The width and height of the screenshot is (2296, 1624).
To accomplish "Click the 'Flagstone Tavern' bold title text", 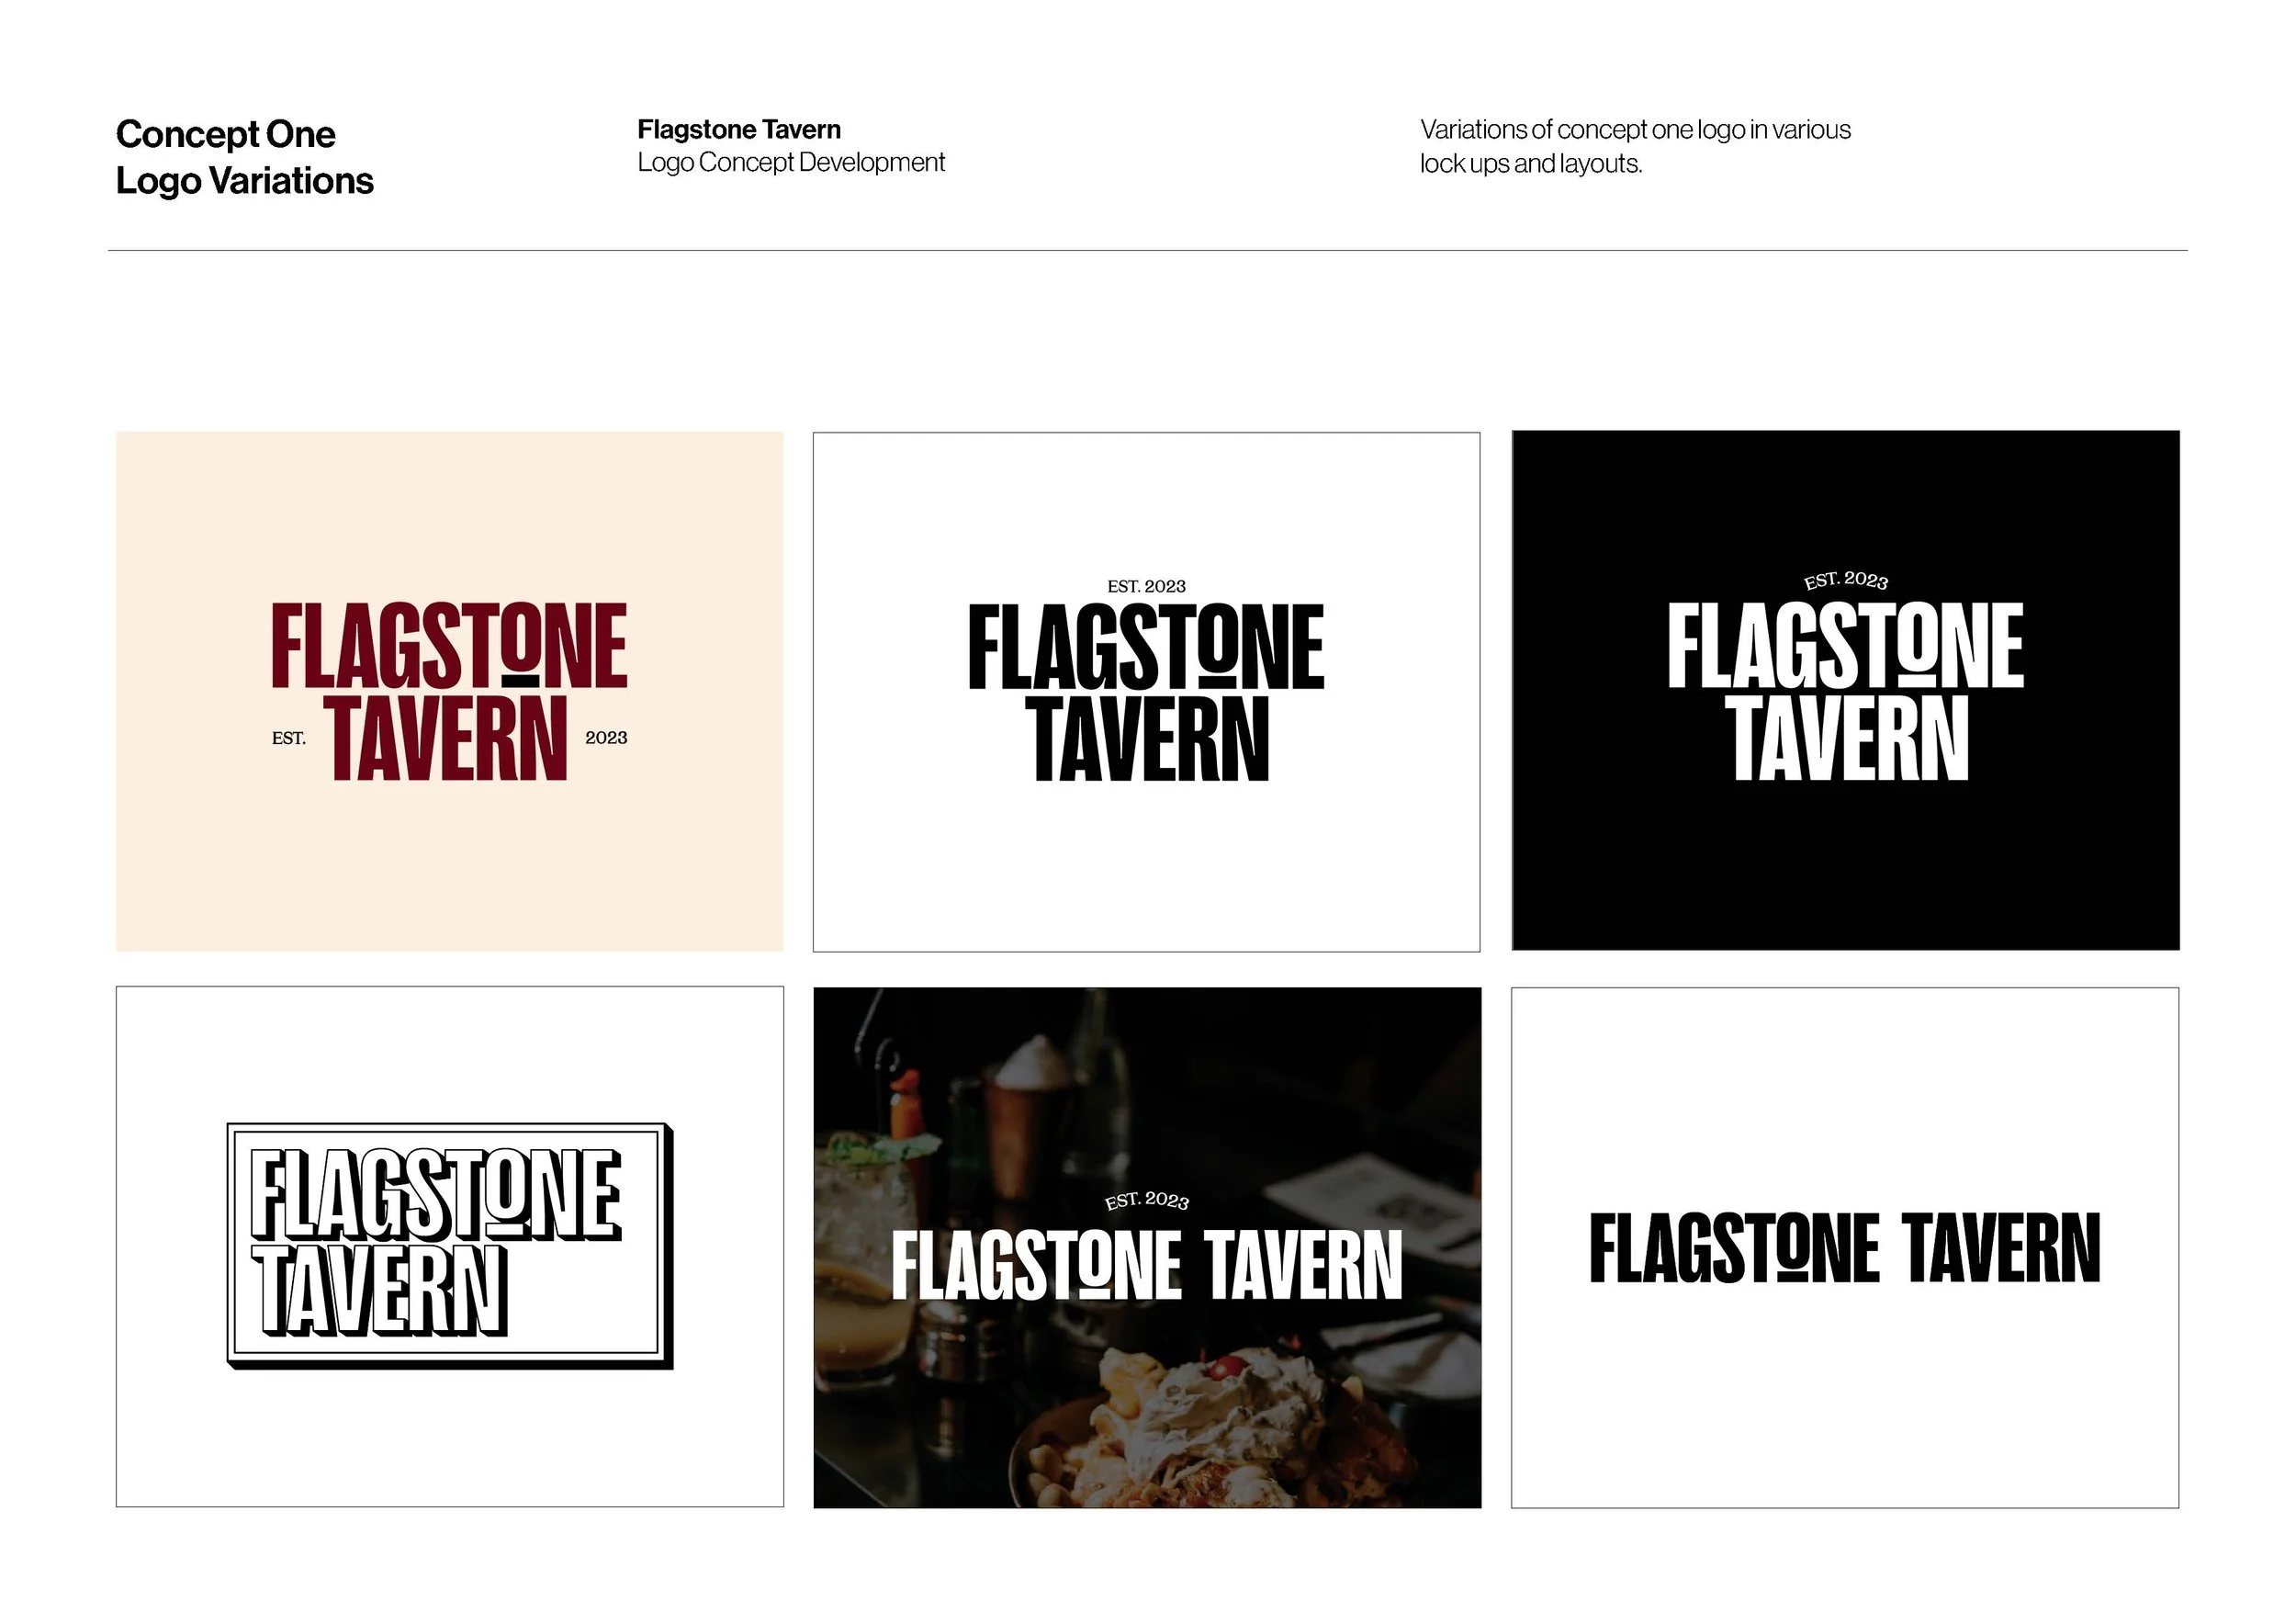I will pyautogui.click(x=739, y=130).
